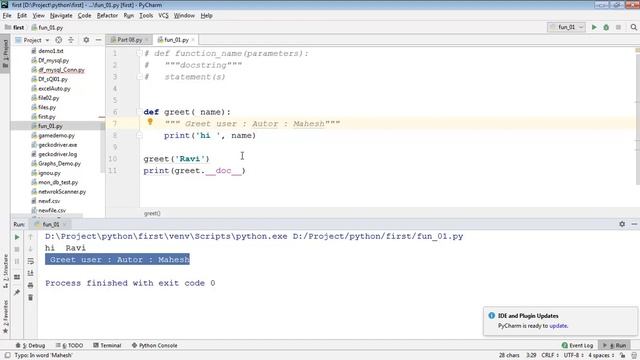Click the locate/scroll-from-source target icon in Project panel

click(58, 40)
